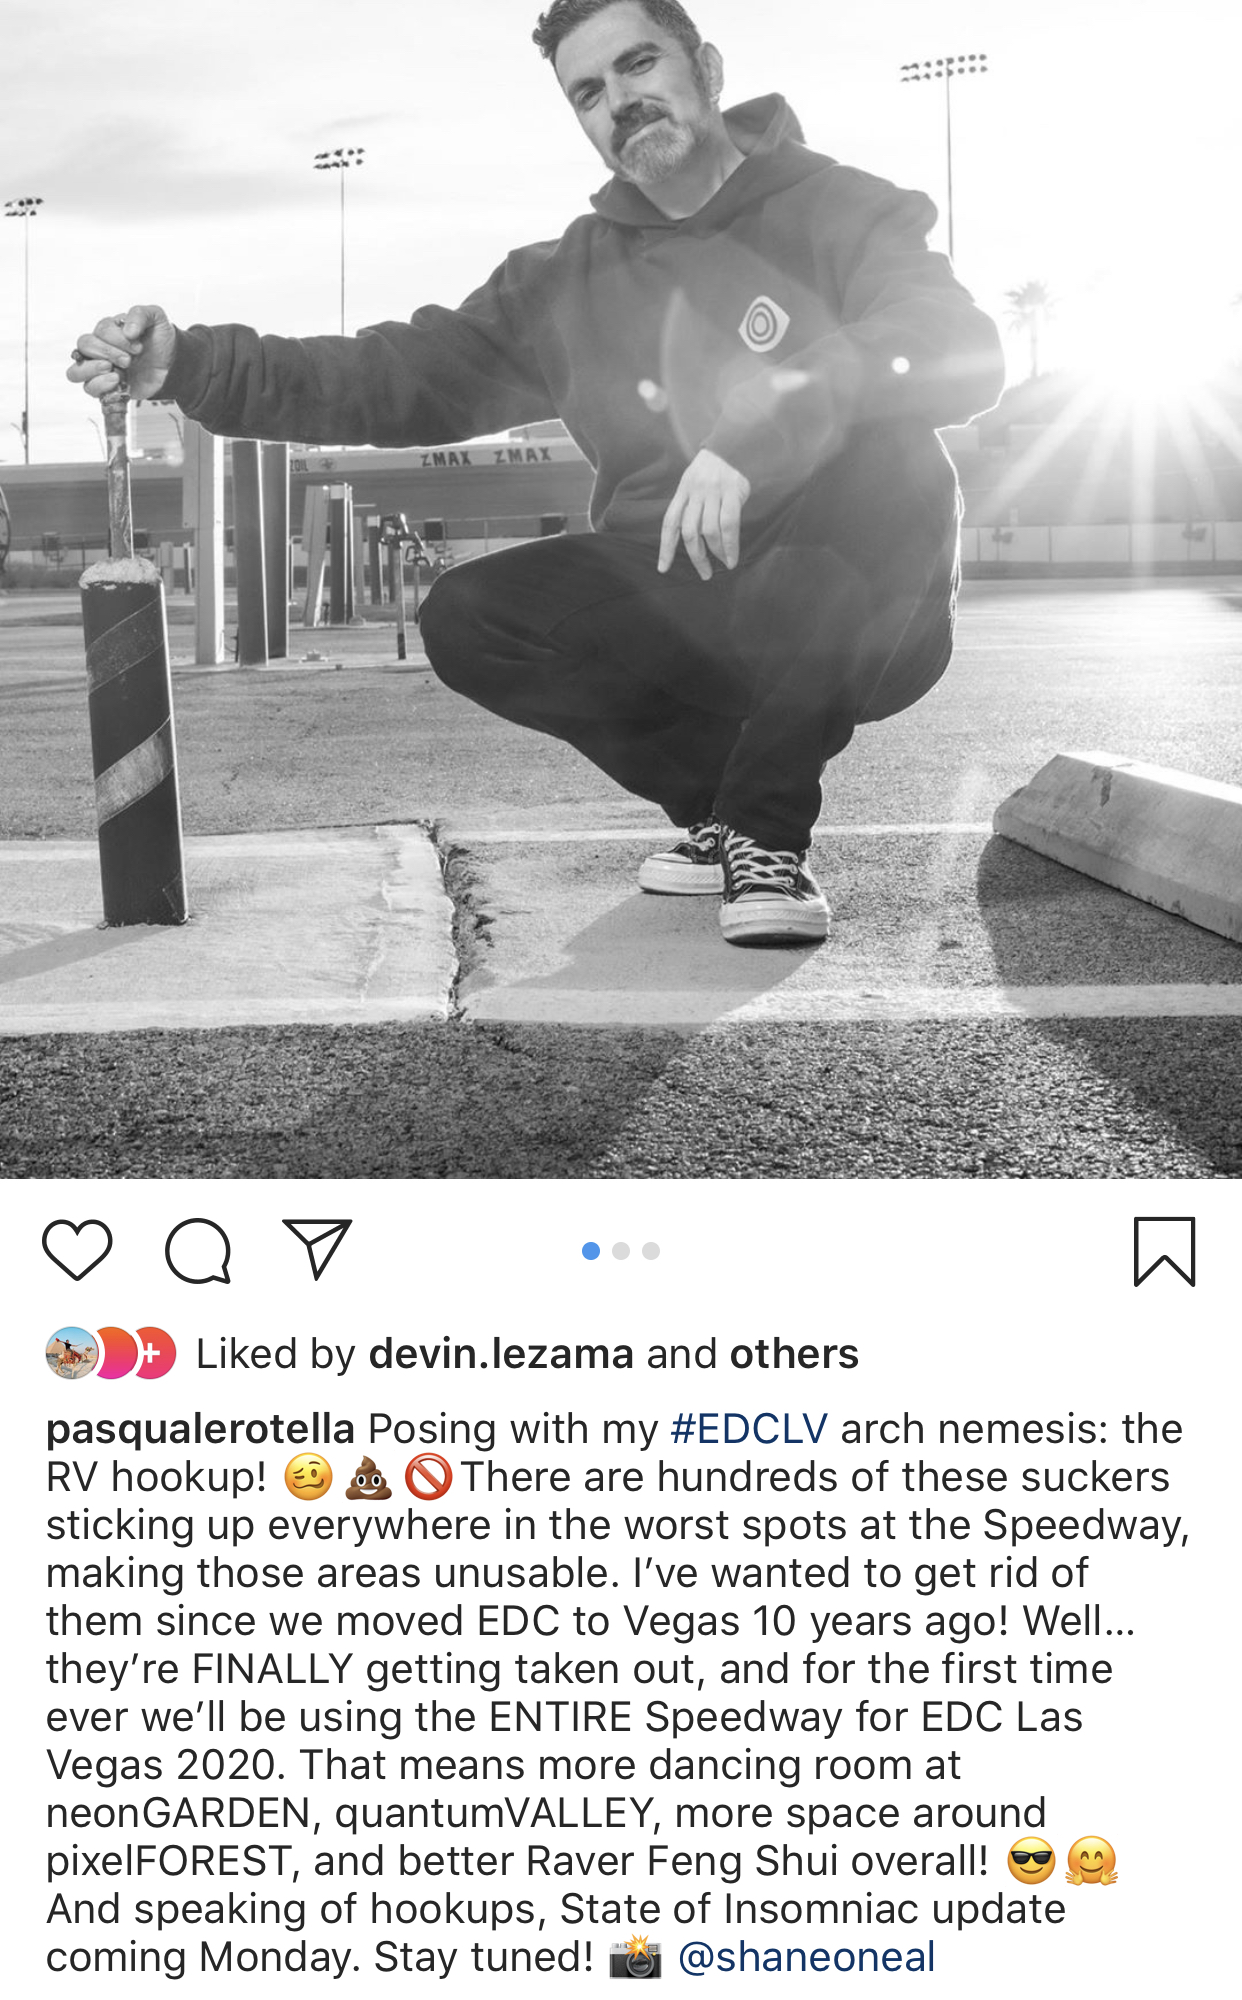Tap the hugging face emoji in the caption

[1091, 1861]
